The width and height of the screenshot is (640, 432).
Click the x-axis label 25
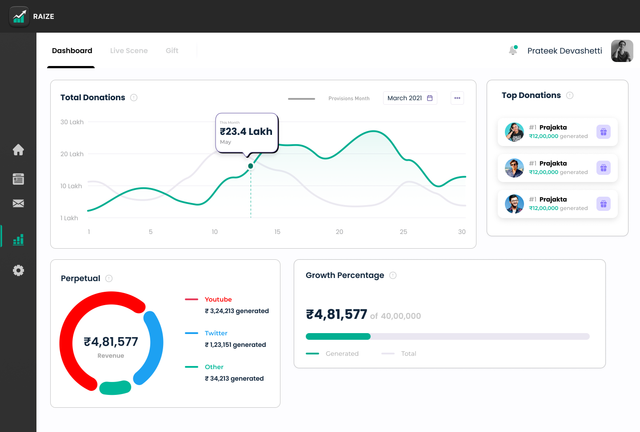[403, 232]
